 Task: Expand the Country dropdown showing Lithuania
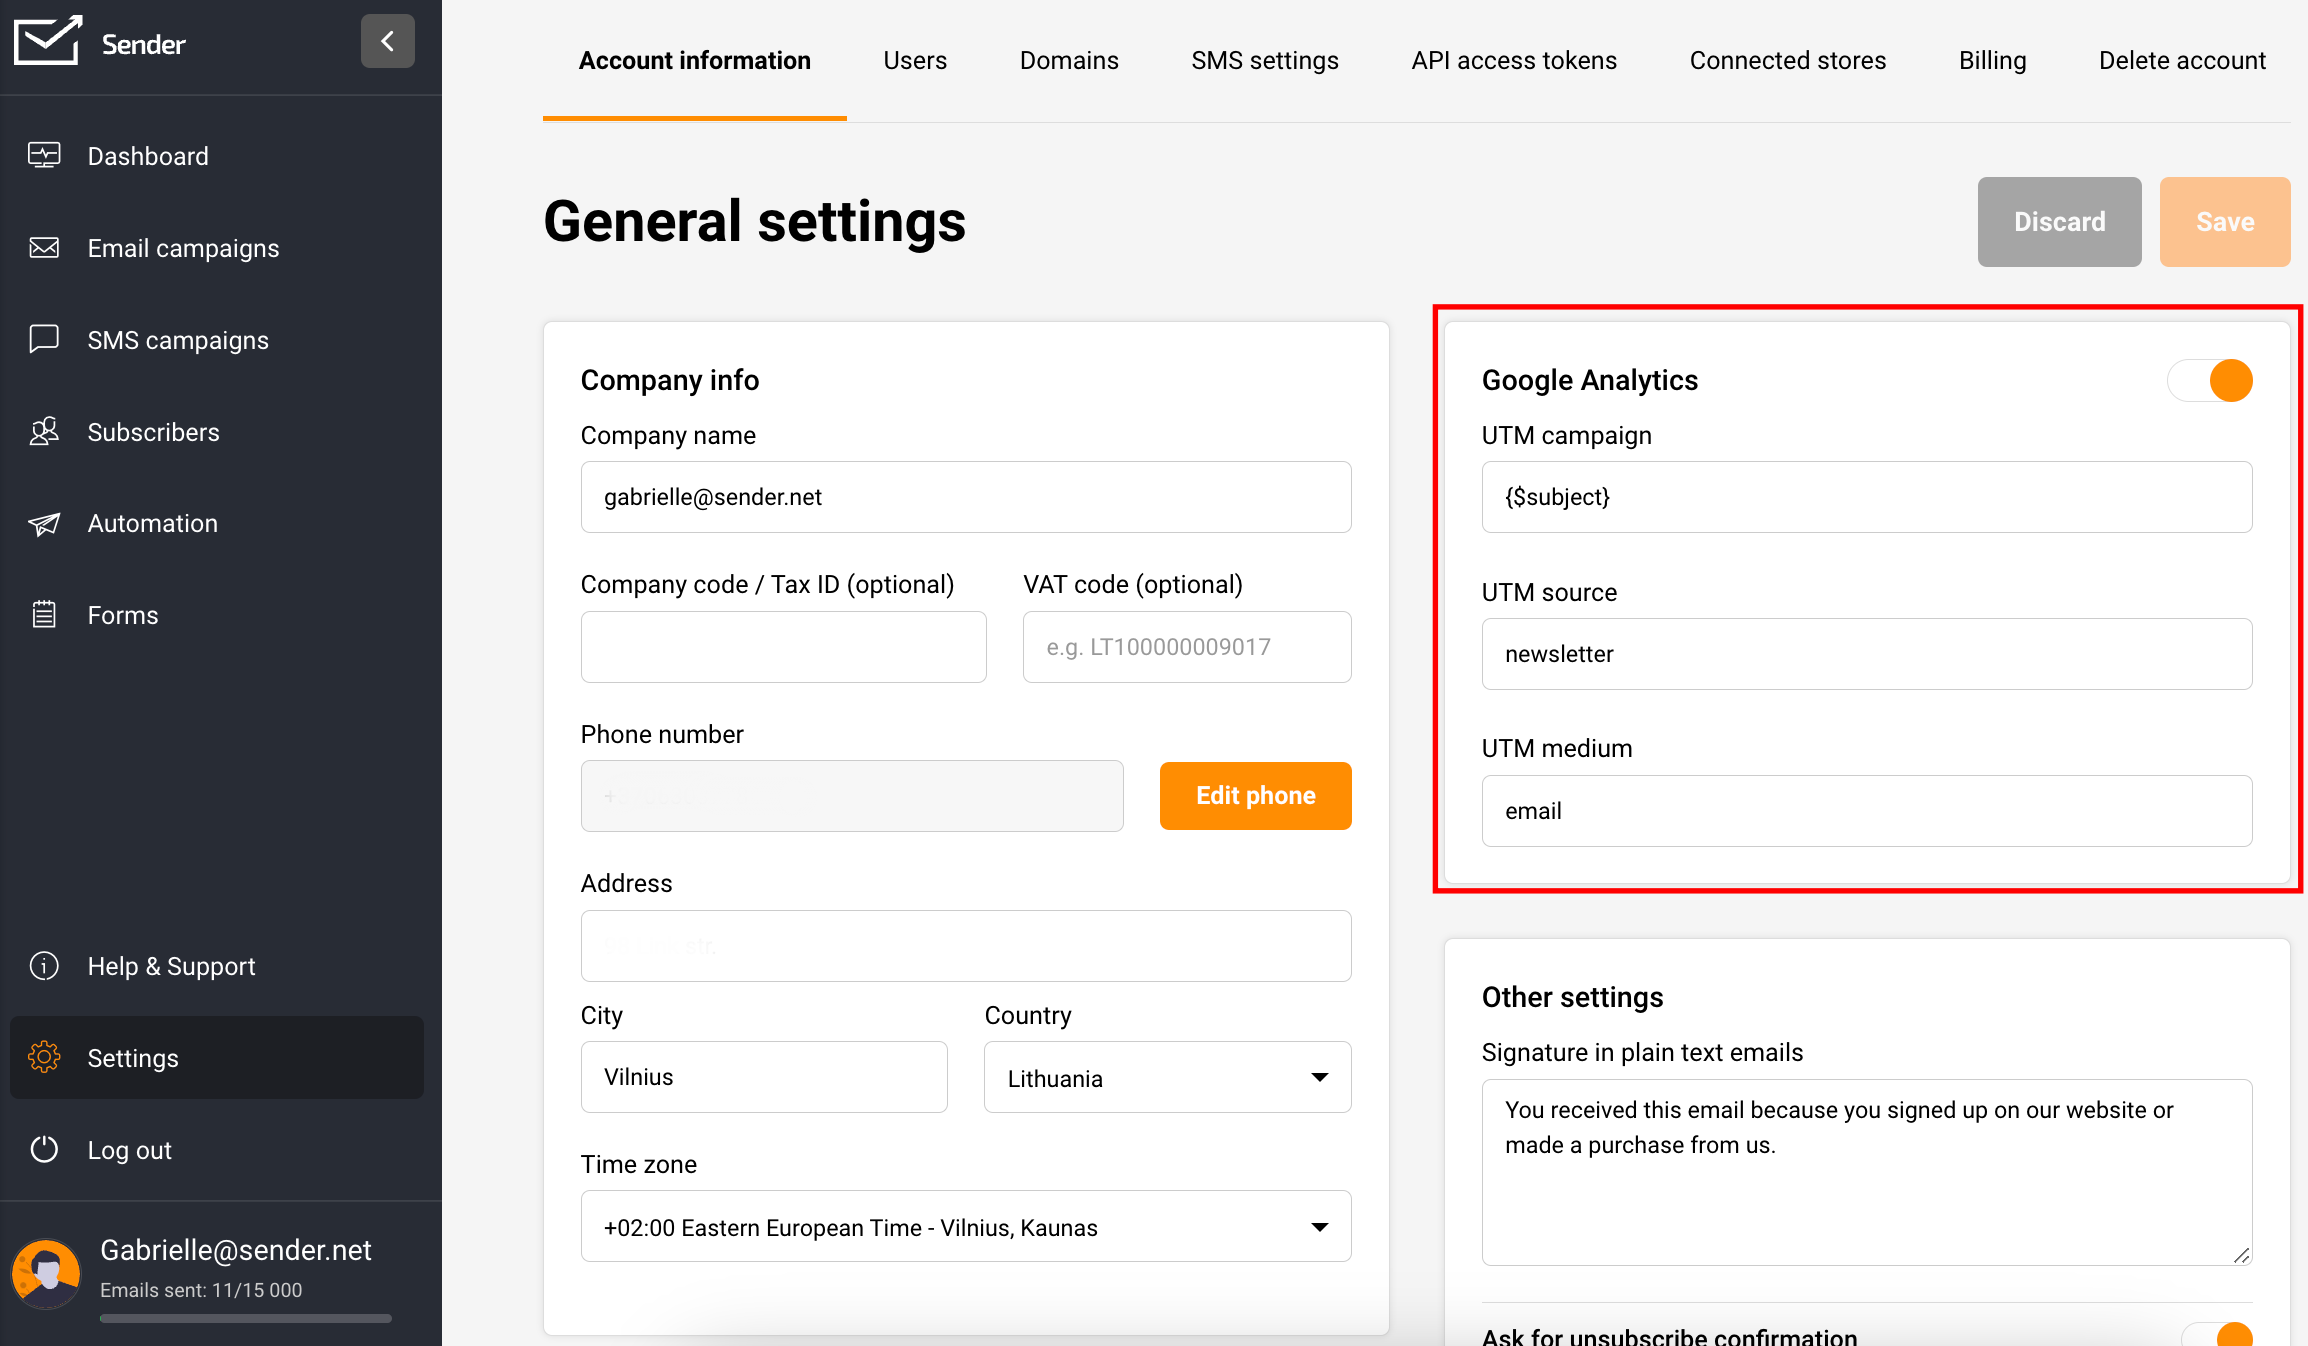[1167, 1078]
